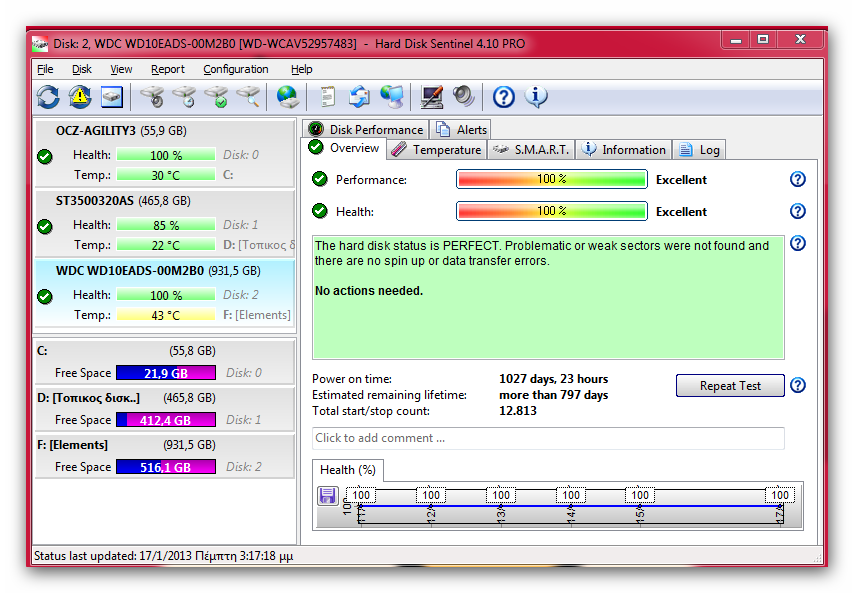Viewport: 854px width, 593px height.
Task: Open the Disk menu
Action: (82, 69)
